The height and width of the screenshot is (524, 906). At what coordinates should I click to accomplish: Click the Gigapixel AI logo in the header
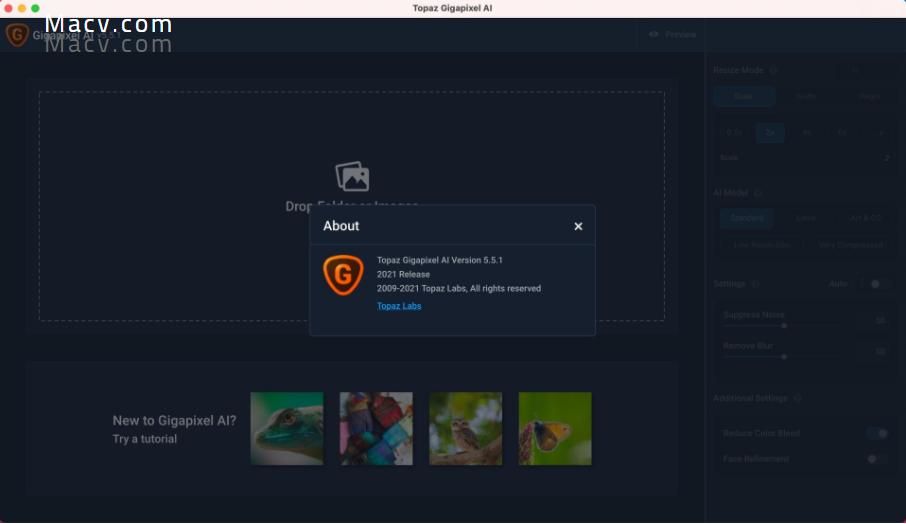point(17,35)
